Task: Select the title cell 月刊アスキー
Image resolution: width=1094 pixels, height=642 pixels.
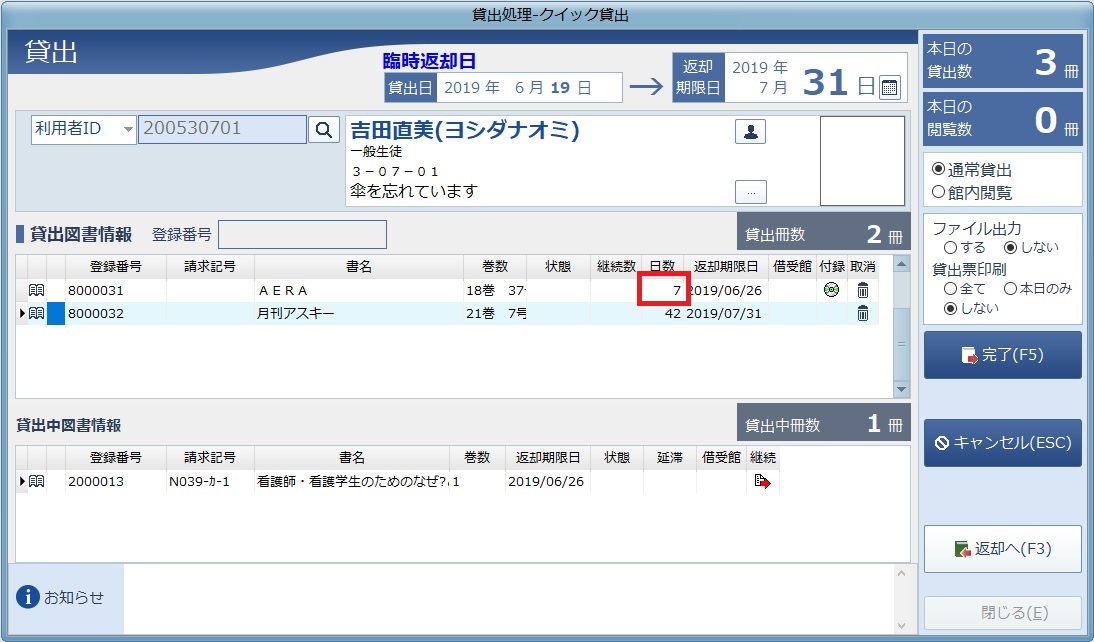Action: click(x=359, y=313)
